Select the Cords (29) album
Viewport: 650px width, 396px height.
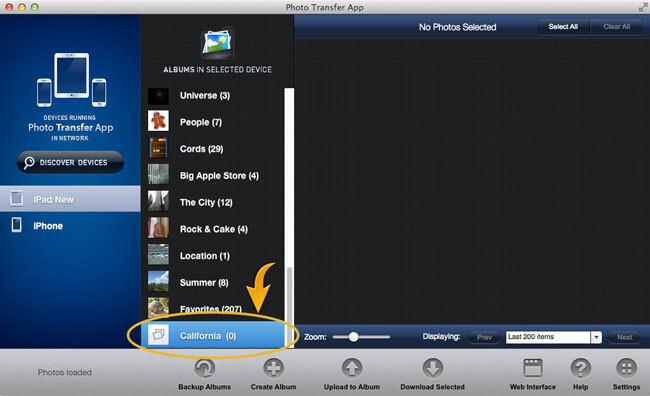(213, 149)
